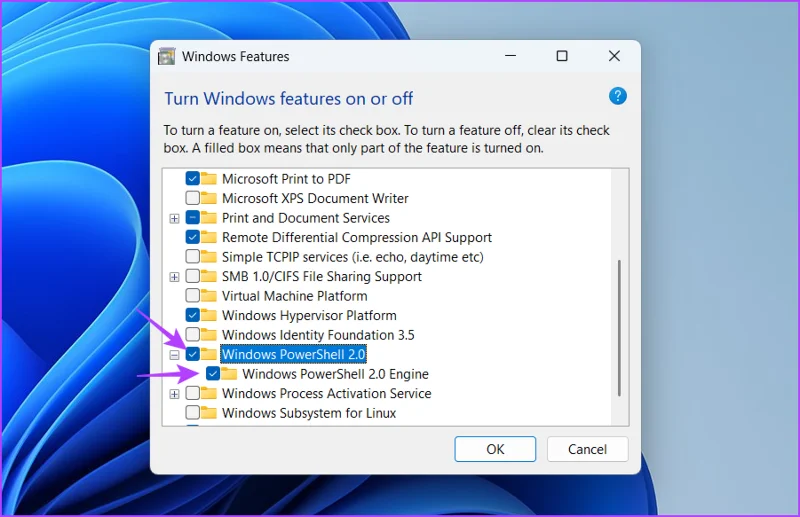The height and width of the screenshot is (517, 800).
Task: Click the Windows Features title bar icon
Action: [166, 57]
